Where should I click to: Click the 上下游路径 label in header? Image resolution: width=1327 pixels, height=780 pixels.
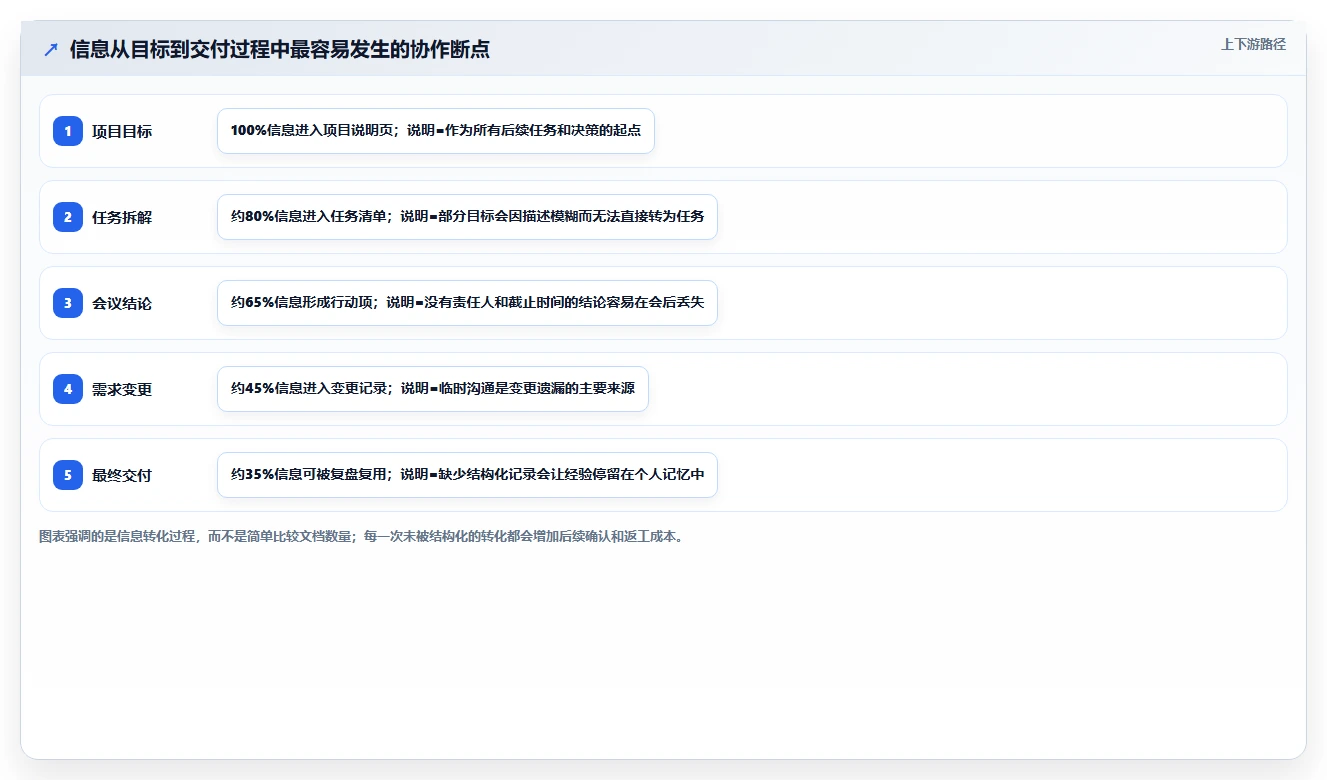[x=1253, y=44]
